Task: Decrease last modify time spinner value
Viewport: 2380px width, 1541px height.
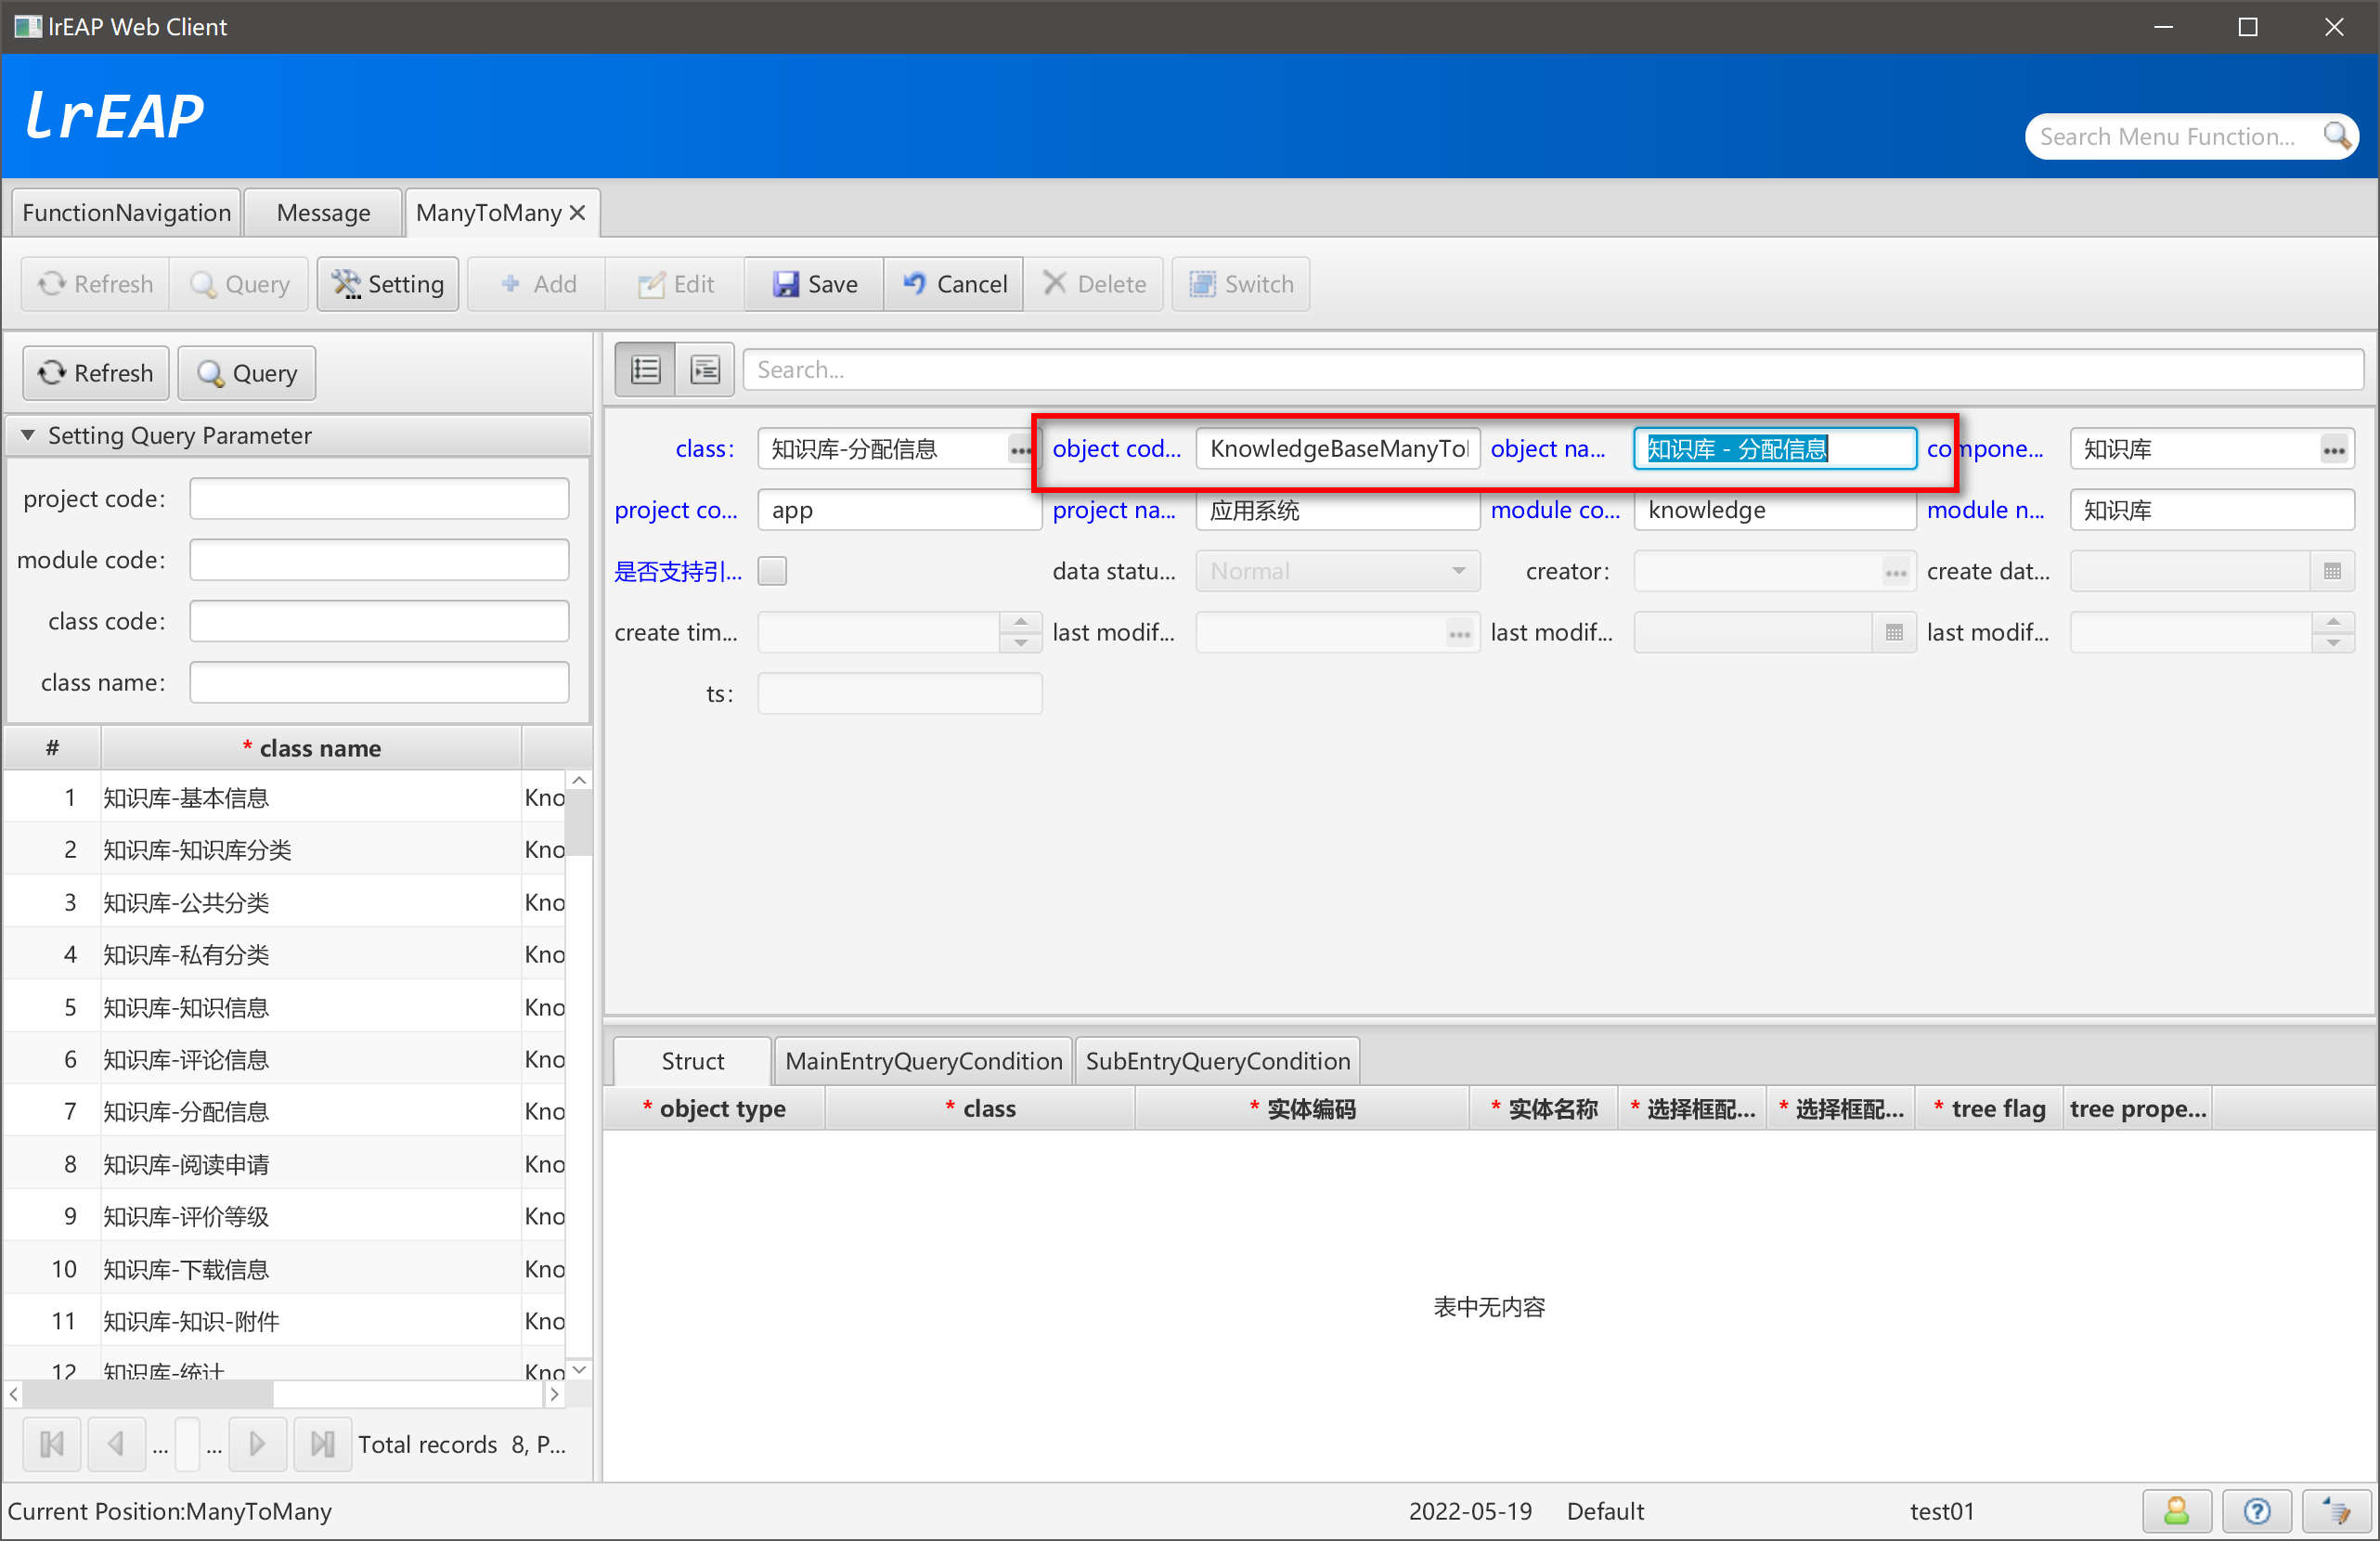Action: [x=2332, y=643]
